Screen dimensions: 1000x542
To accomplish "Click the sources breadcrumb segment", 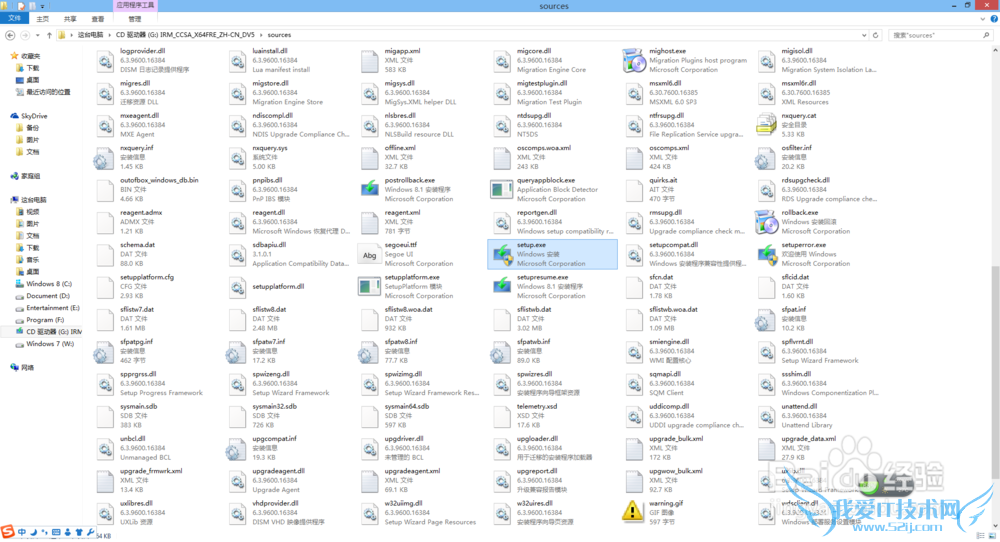I will (279, 35).
